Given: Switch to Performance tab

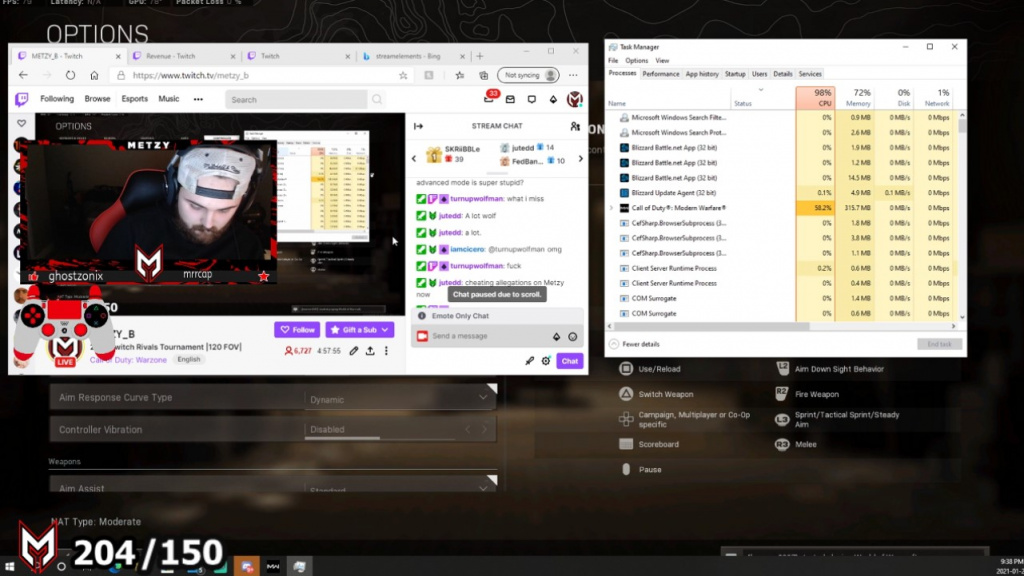Looking at the screenshot, I should [x=660, y=74].
